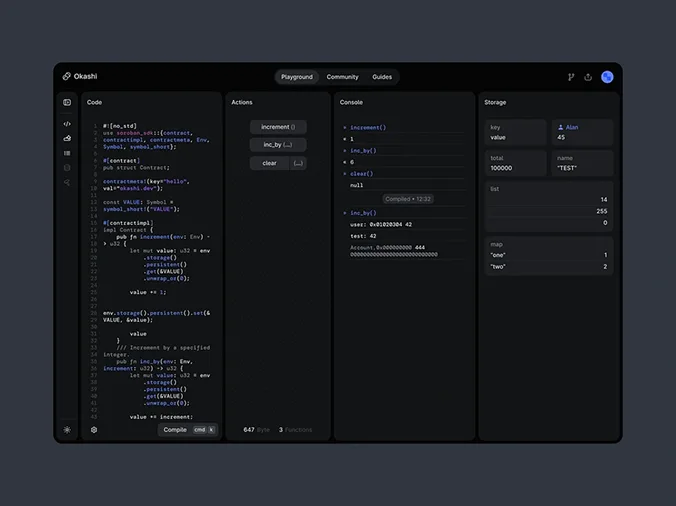
Task: Switch to the Guides tab
Action: [x=382, y=77]
